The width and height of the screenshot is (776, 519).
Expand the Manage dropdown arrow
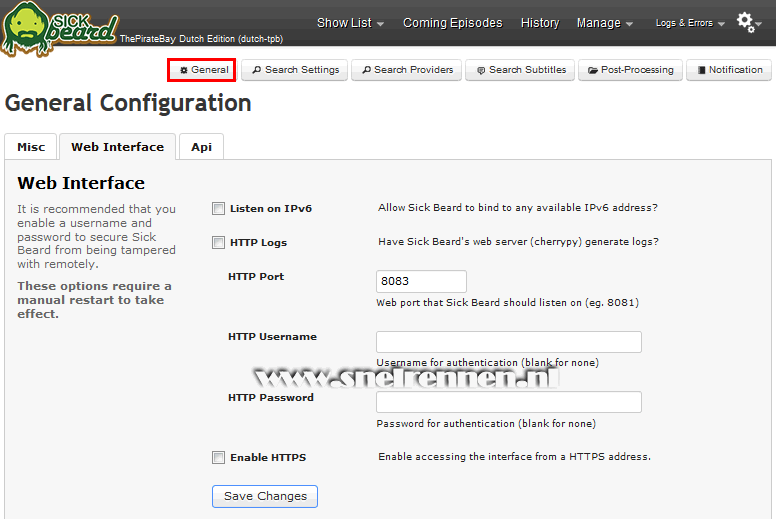[x=629, y=24]
